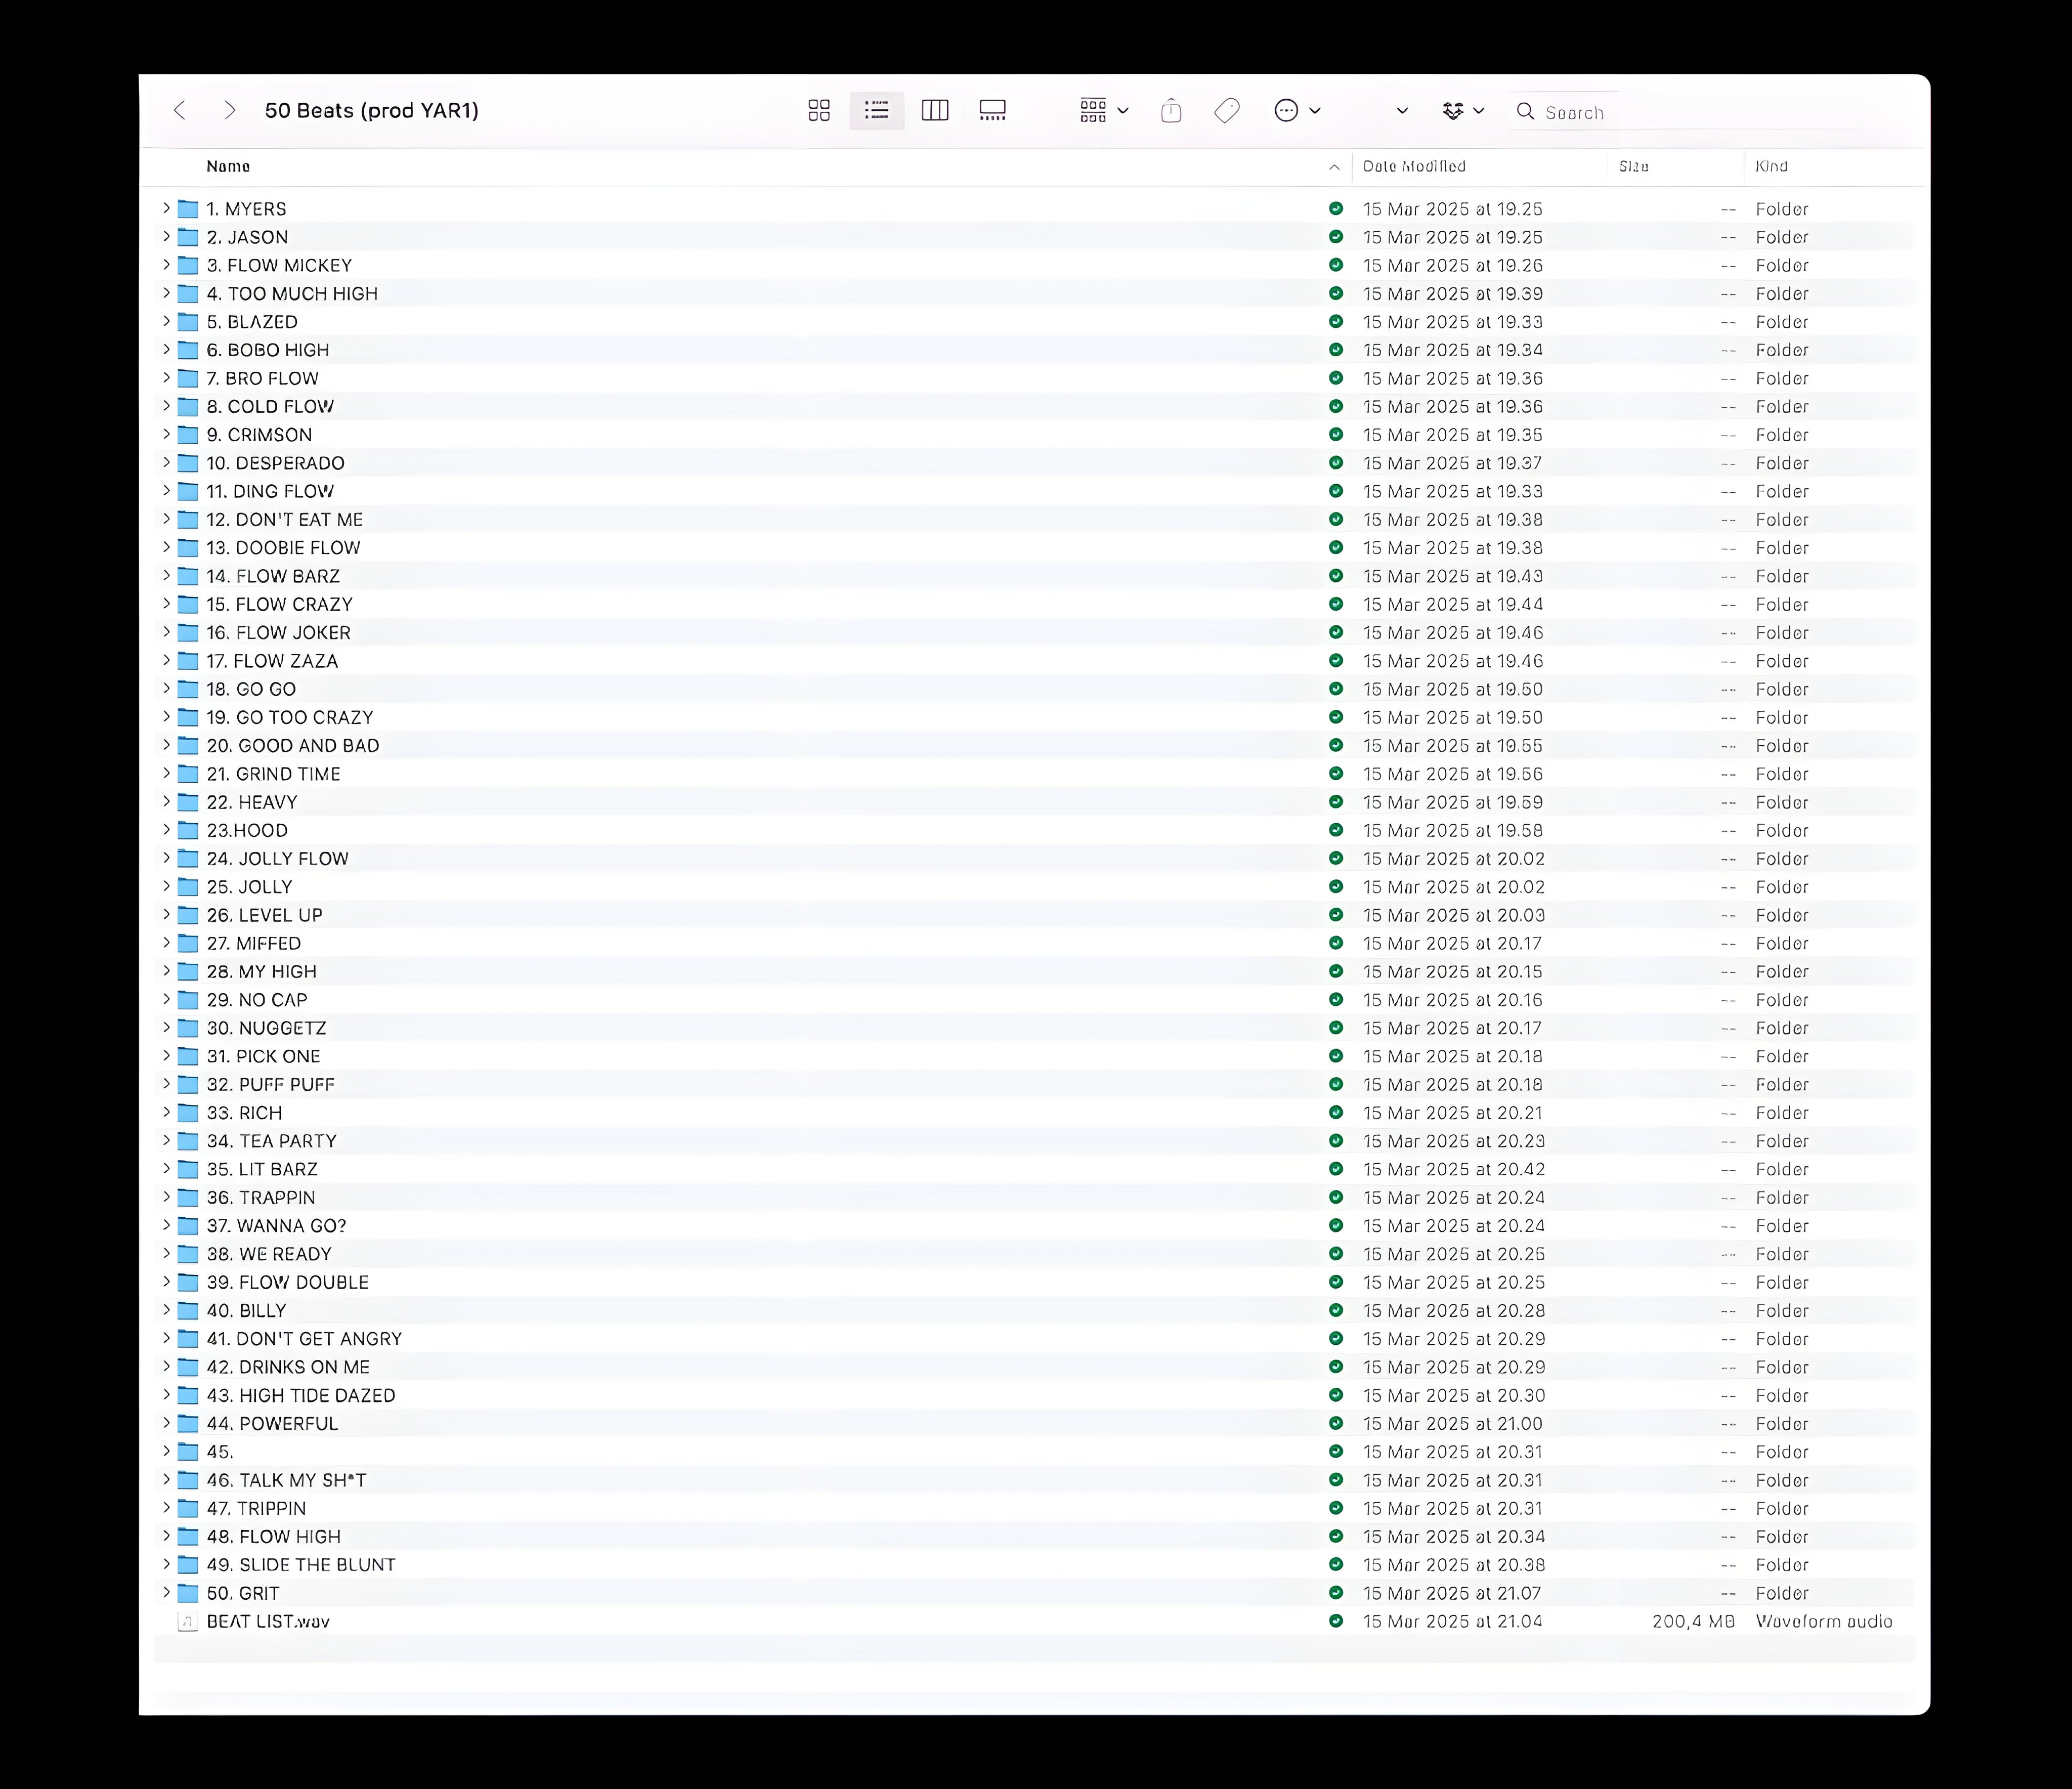Image resolution: width=2072 pixels, height=1789 pixels.
Task: Switch to icon grid view
Action: 819,111
